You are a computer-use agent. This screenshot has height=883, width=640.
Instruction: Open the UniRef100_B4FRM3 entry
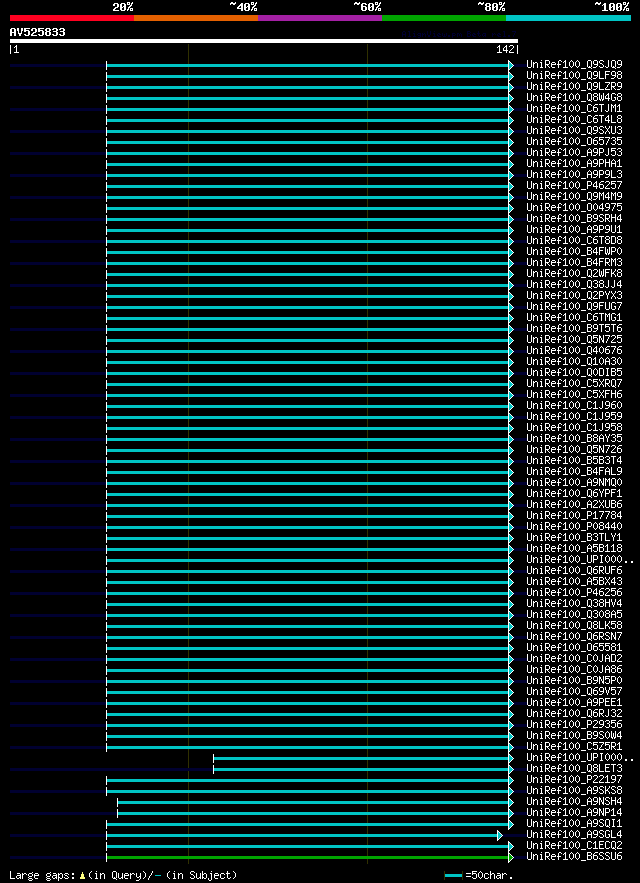click(x=574, y=262)
